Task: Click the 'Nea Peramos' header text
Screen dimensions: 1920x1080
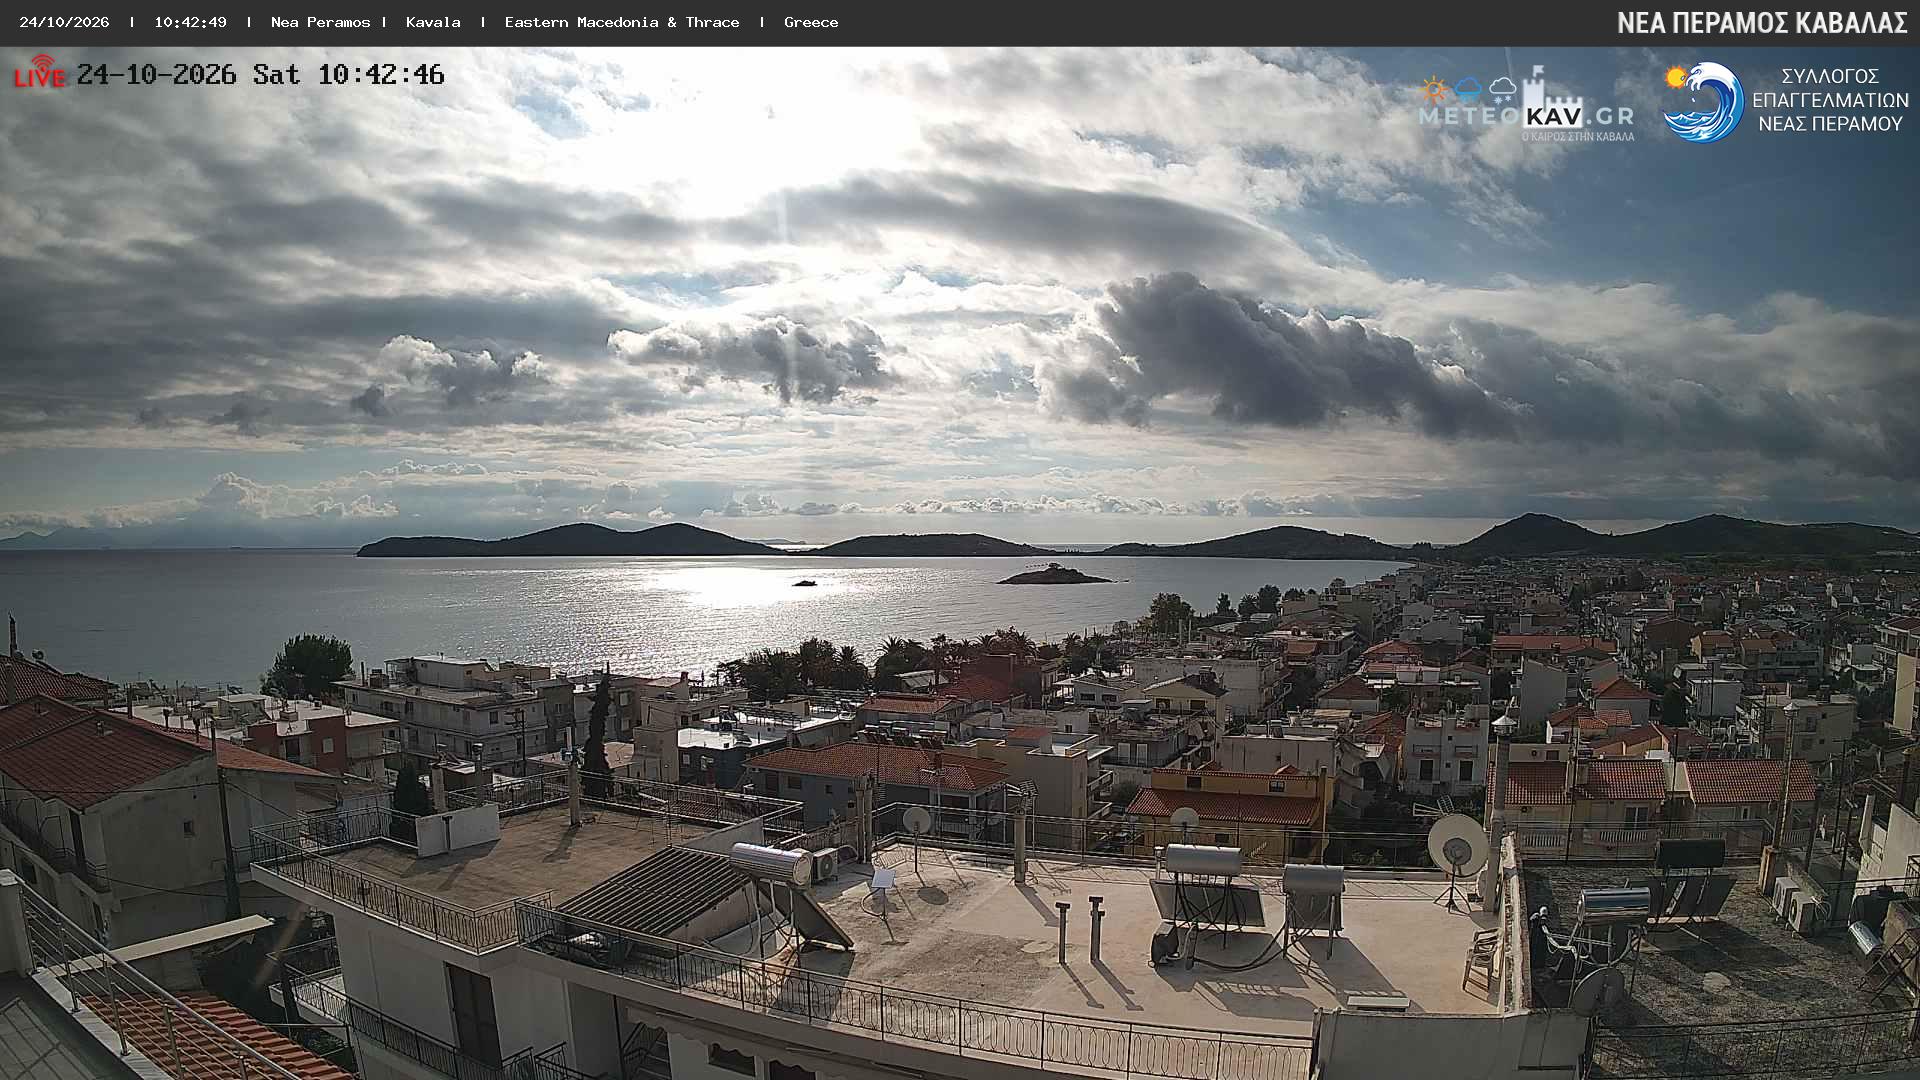Action: 320,22
